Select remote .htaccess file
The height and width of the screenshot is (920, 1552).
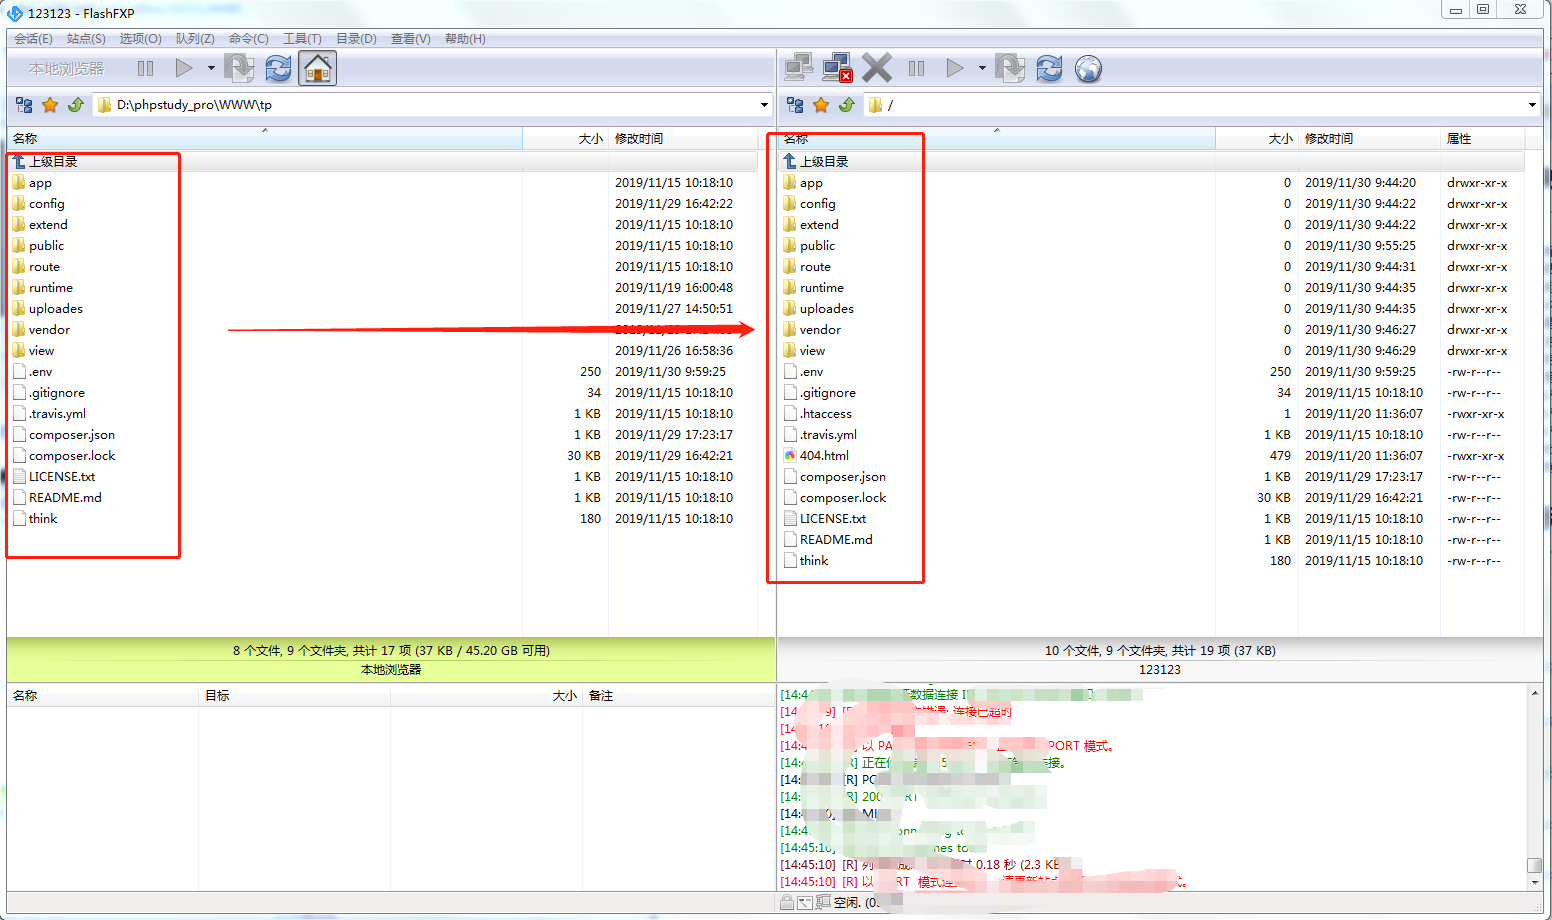[825, 414]
